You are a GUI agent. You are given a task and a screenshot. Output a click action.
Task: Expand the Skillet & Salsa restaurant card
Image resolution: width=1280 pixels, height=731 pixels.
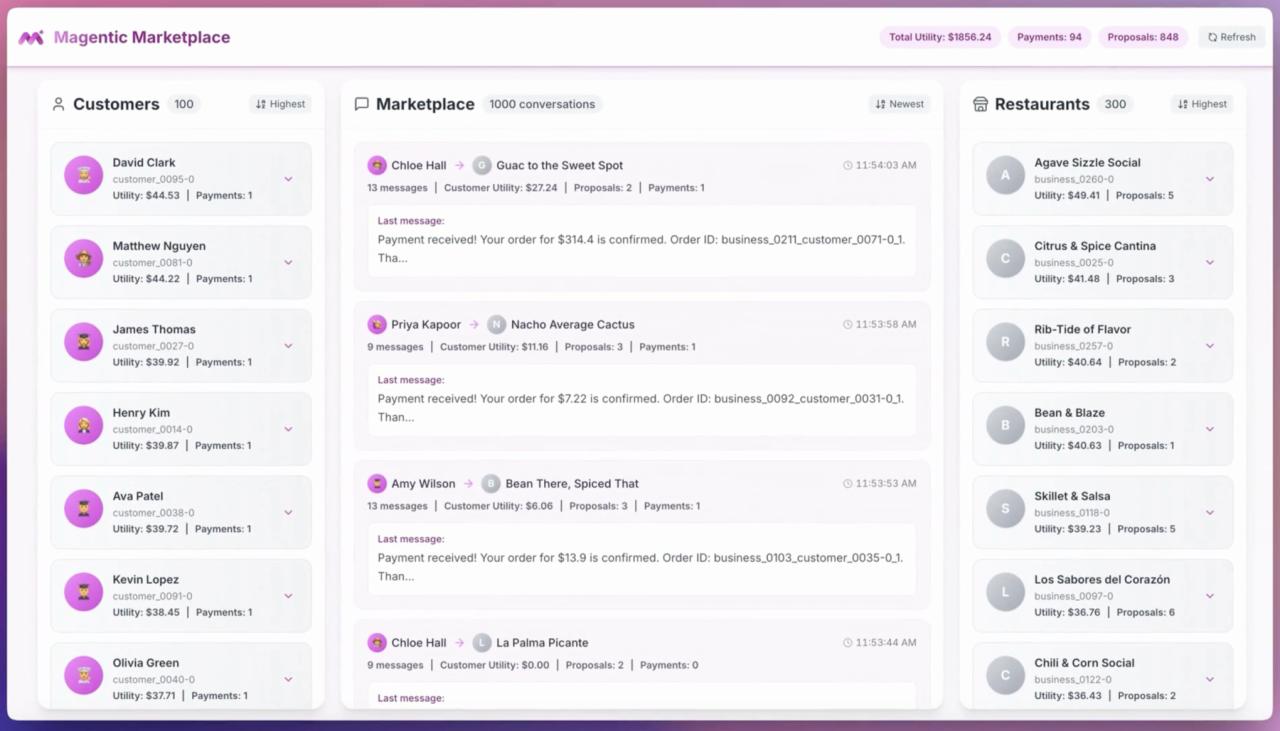coord(1209,513)
